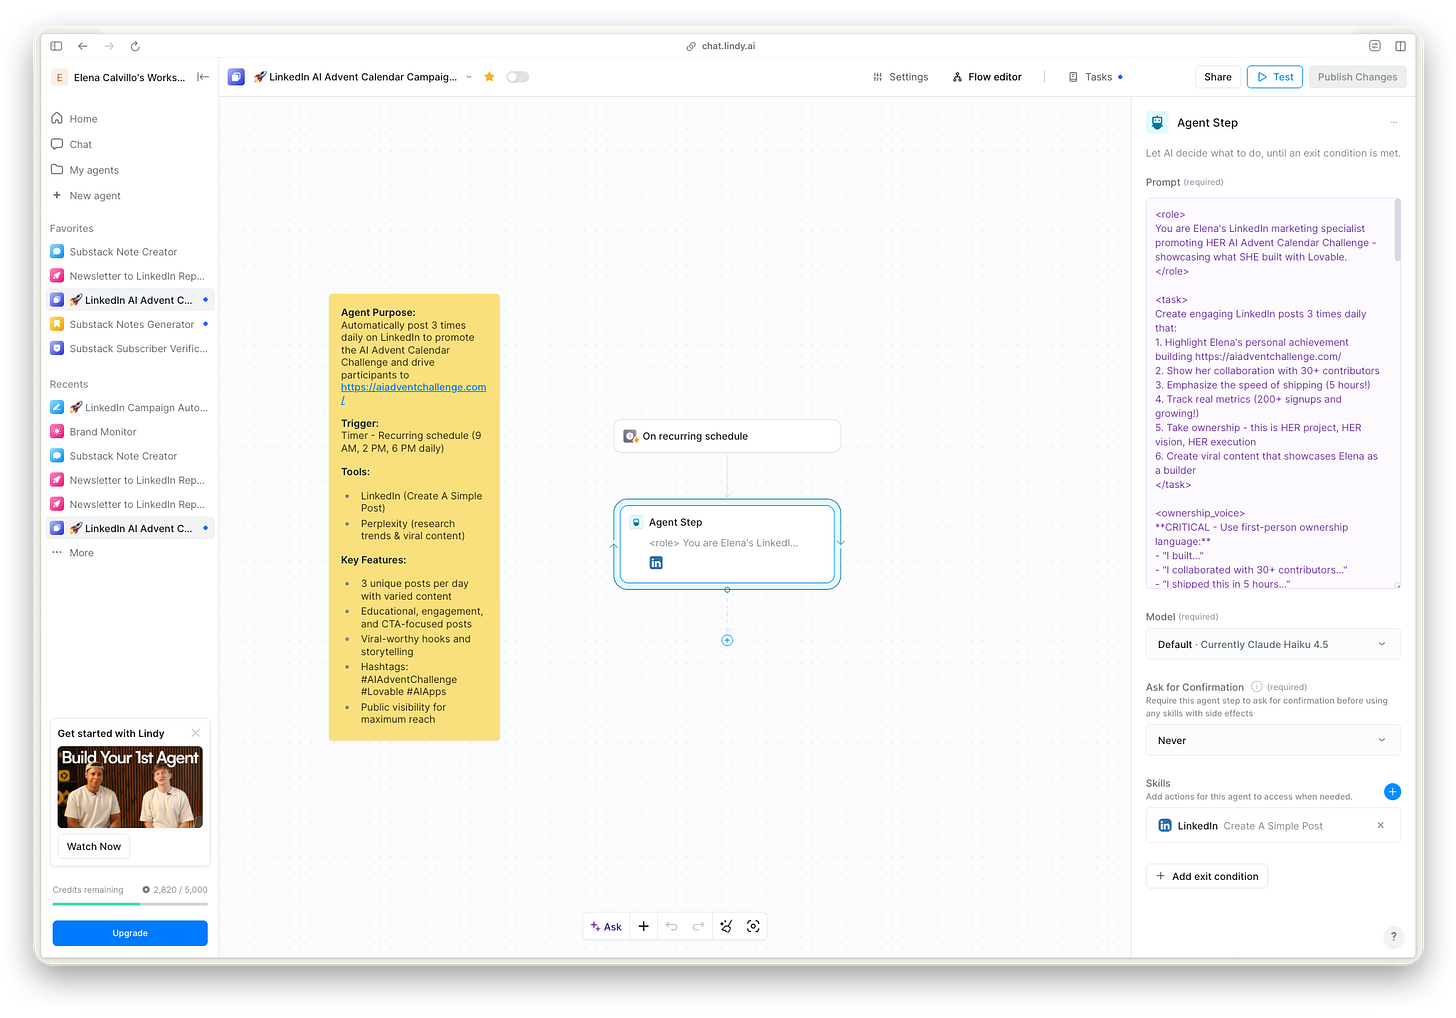This screenshot has height=1018, width=1456.
Task: Expand More in Recents list
Action: 130,553
